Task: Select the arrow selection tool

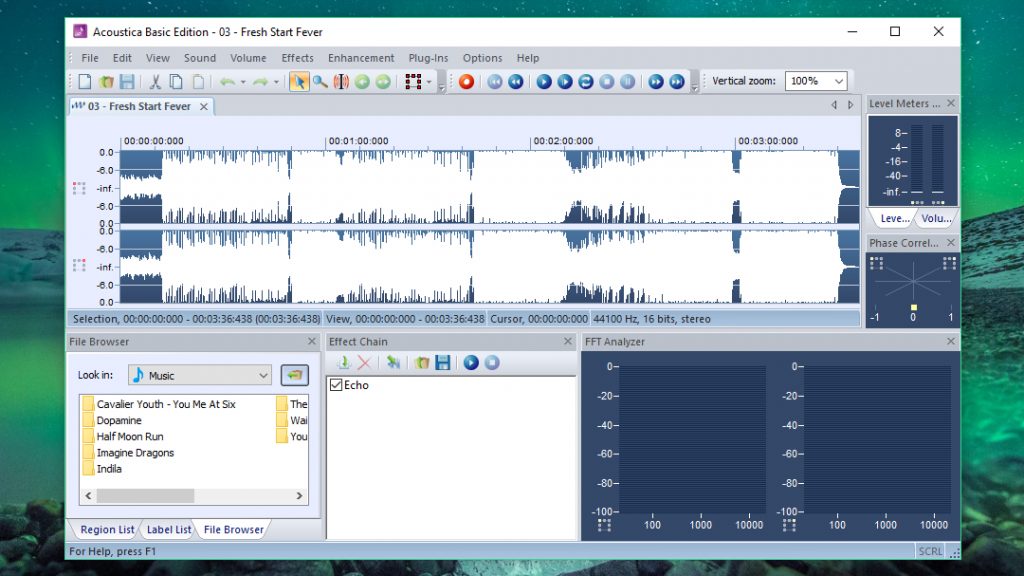Action: click(x=300, y=82)
